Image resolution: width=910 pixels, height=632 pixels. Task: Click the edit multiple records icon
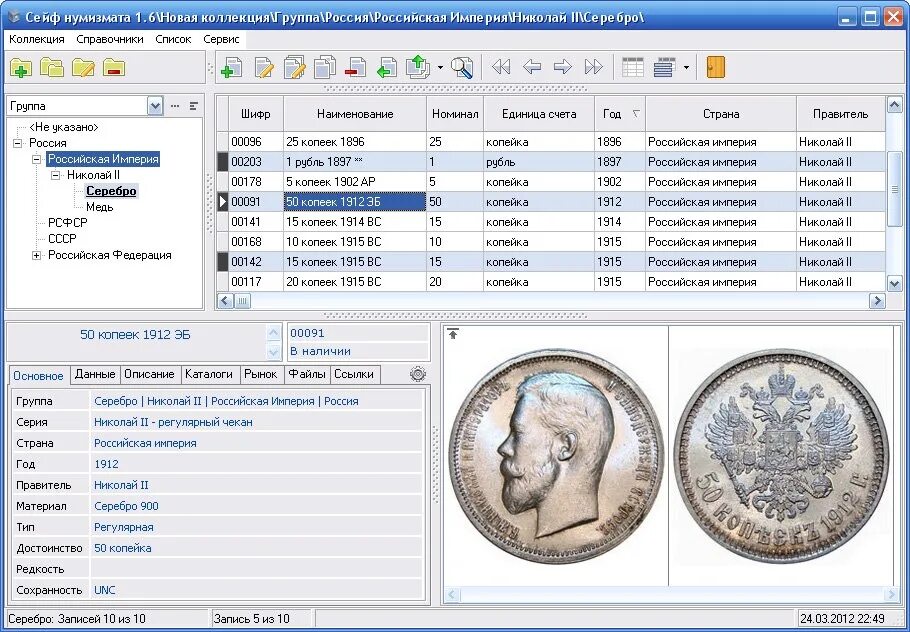[x=294, y=67]
